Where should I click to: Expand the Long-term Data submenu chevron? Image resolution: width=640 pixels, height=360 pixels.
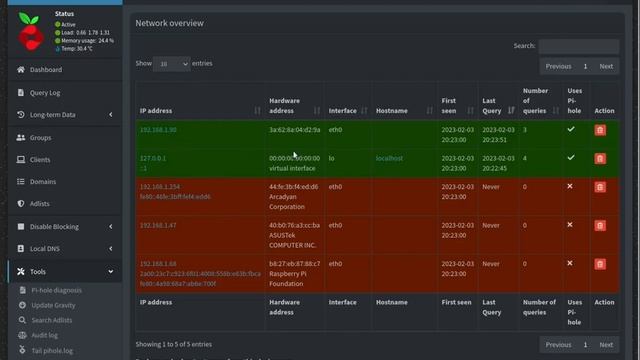coord(111,115)
